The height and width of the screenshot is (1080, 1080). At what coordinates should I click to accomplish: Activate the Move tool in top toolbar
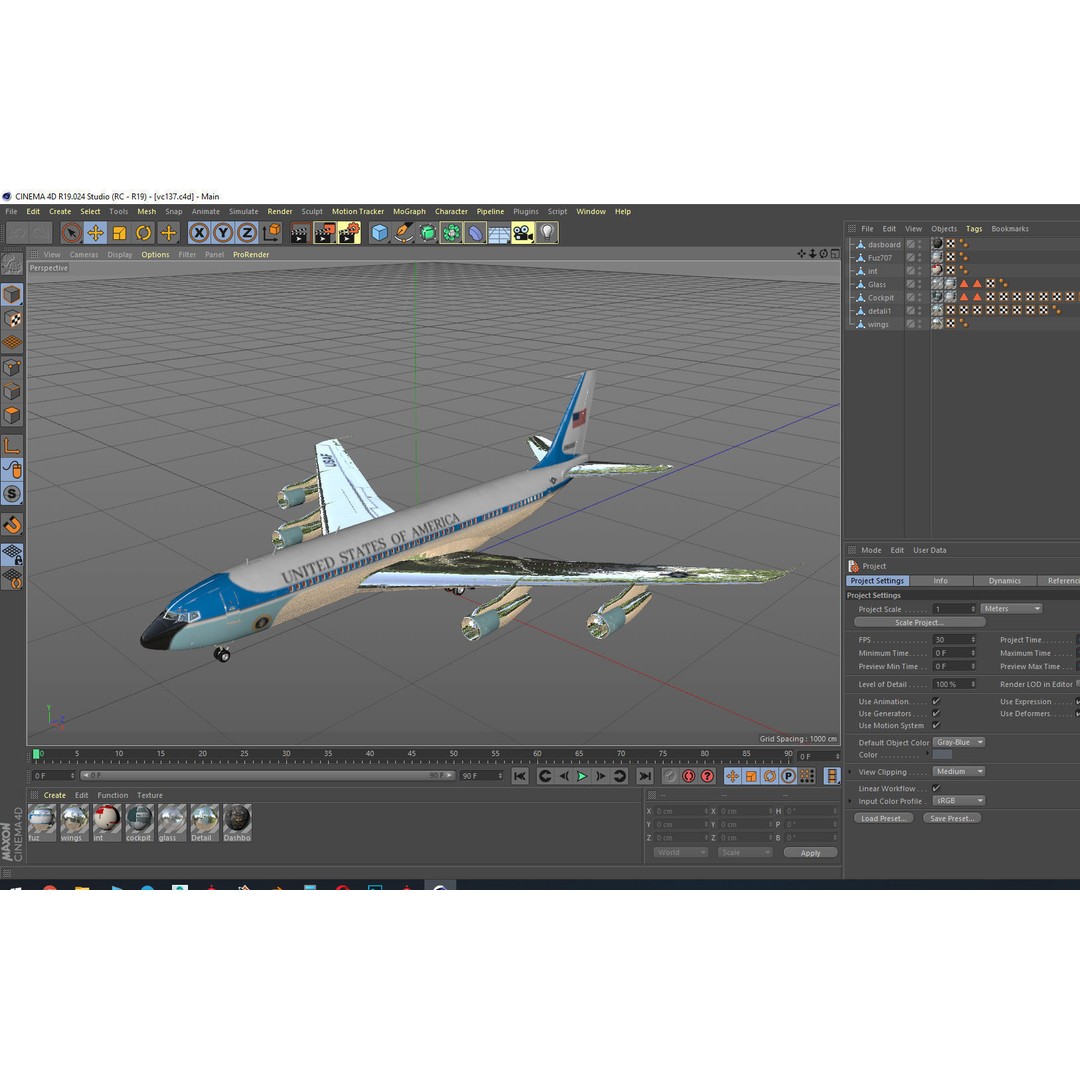pyautogui.click(x=95, y=233)
